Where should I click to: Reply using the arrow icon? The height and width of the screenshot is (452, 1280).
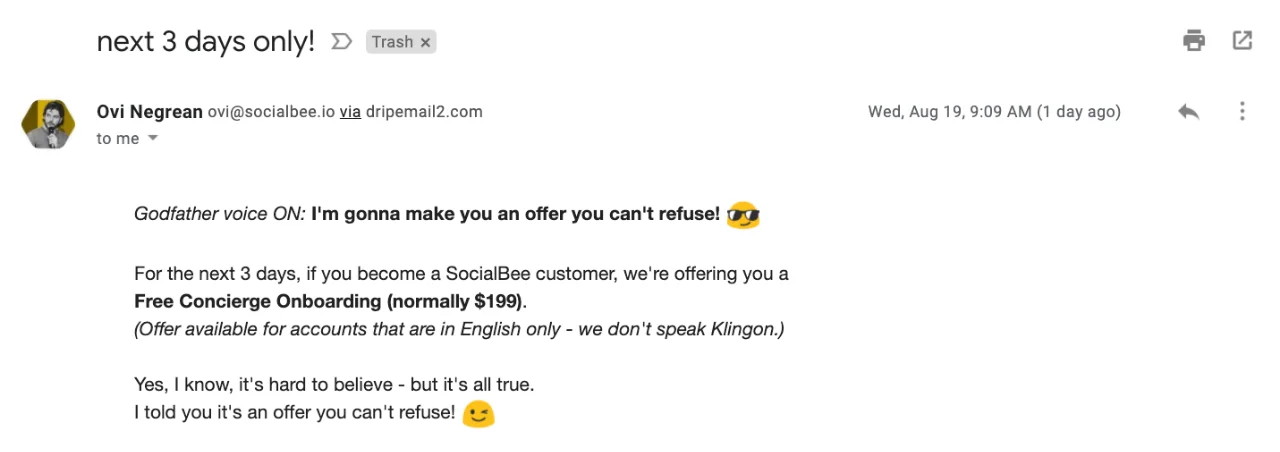1188,112
